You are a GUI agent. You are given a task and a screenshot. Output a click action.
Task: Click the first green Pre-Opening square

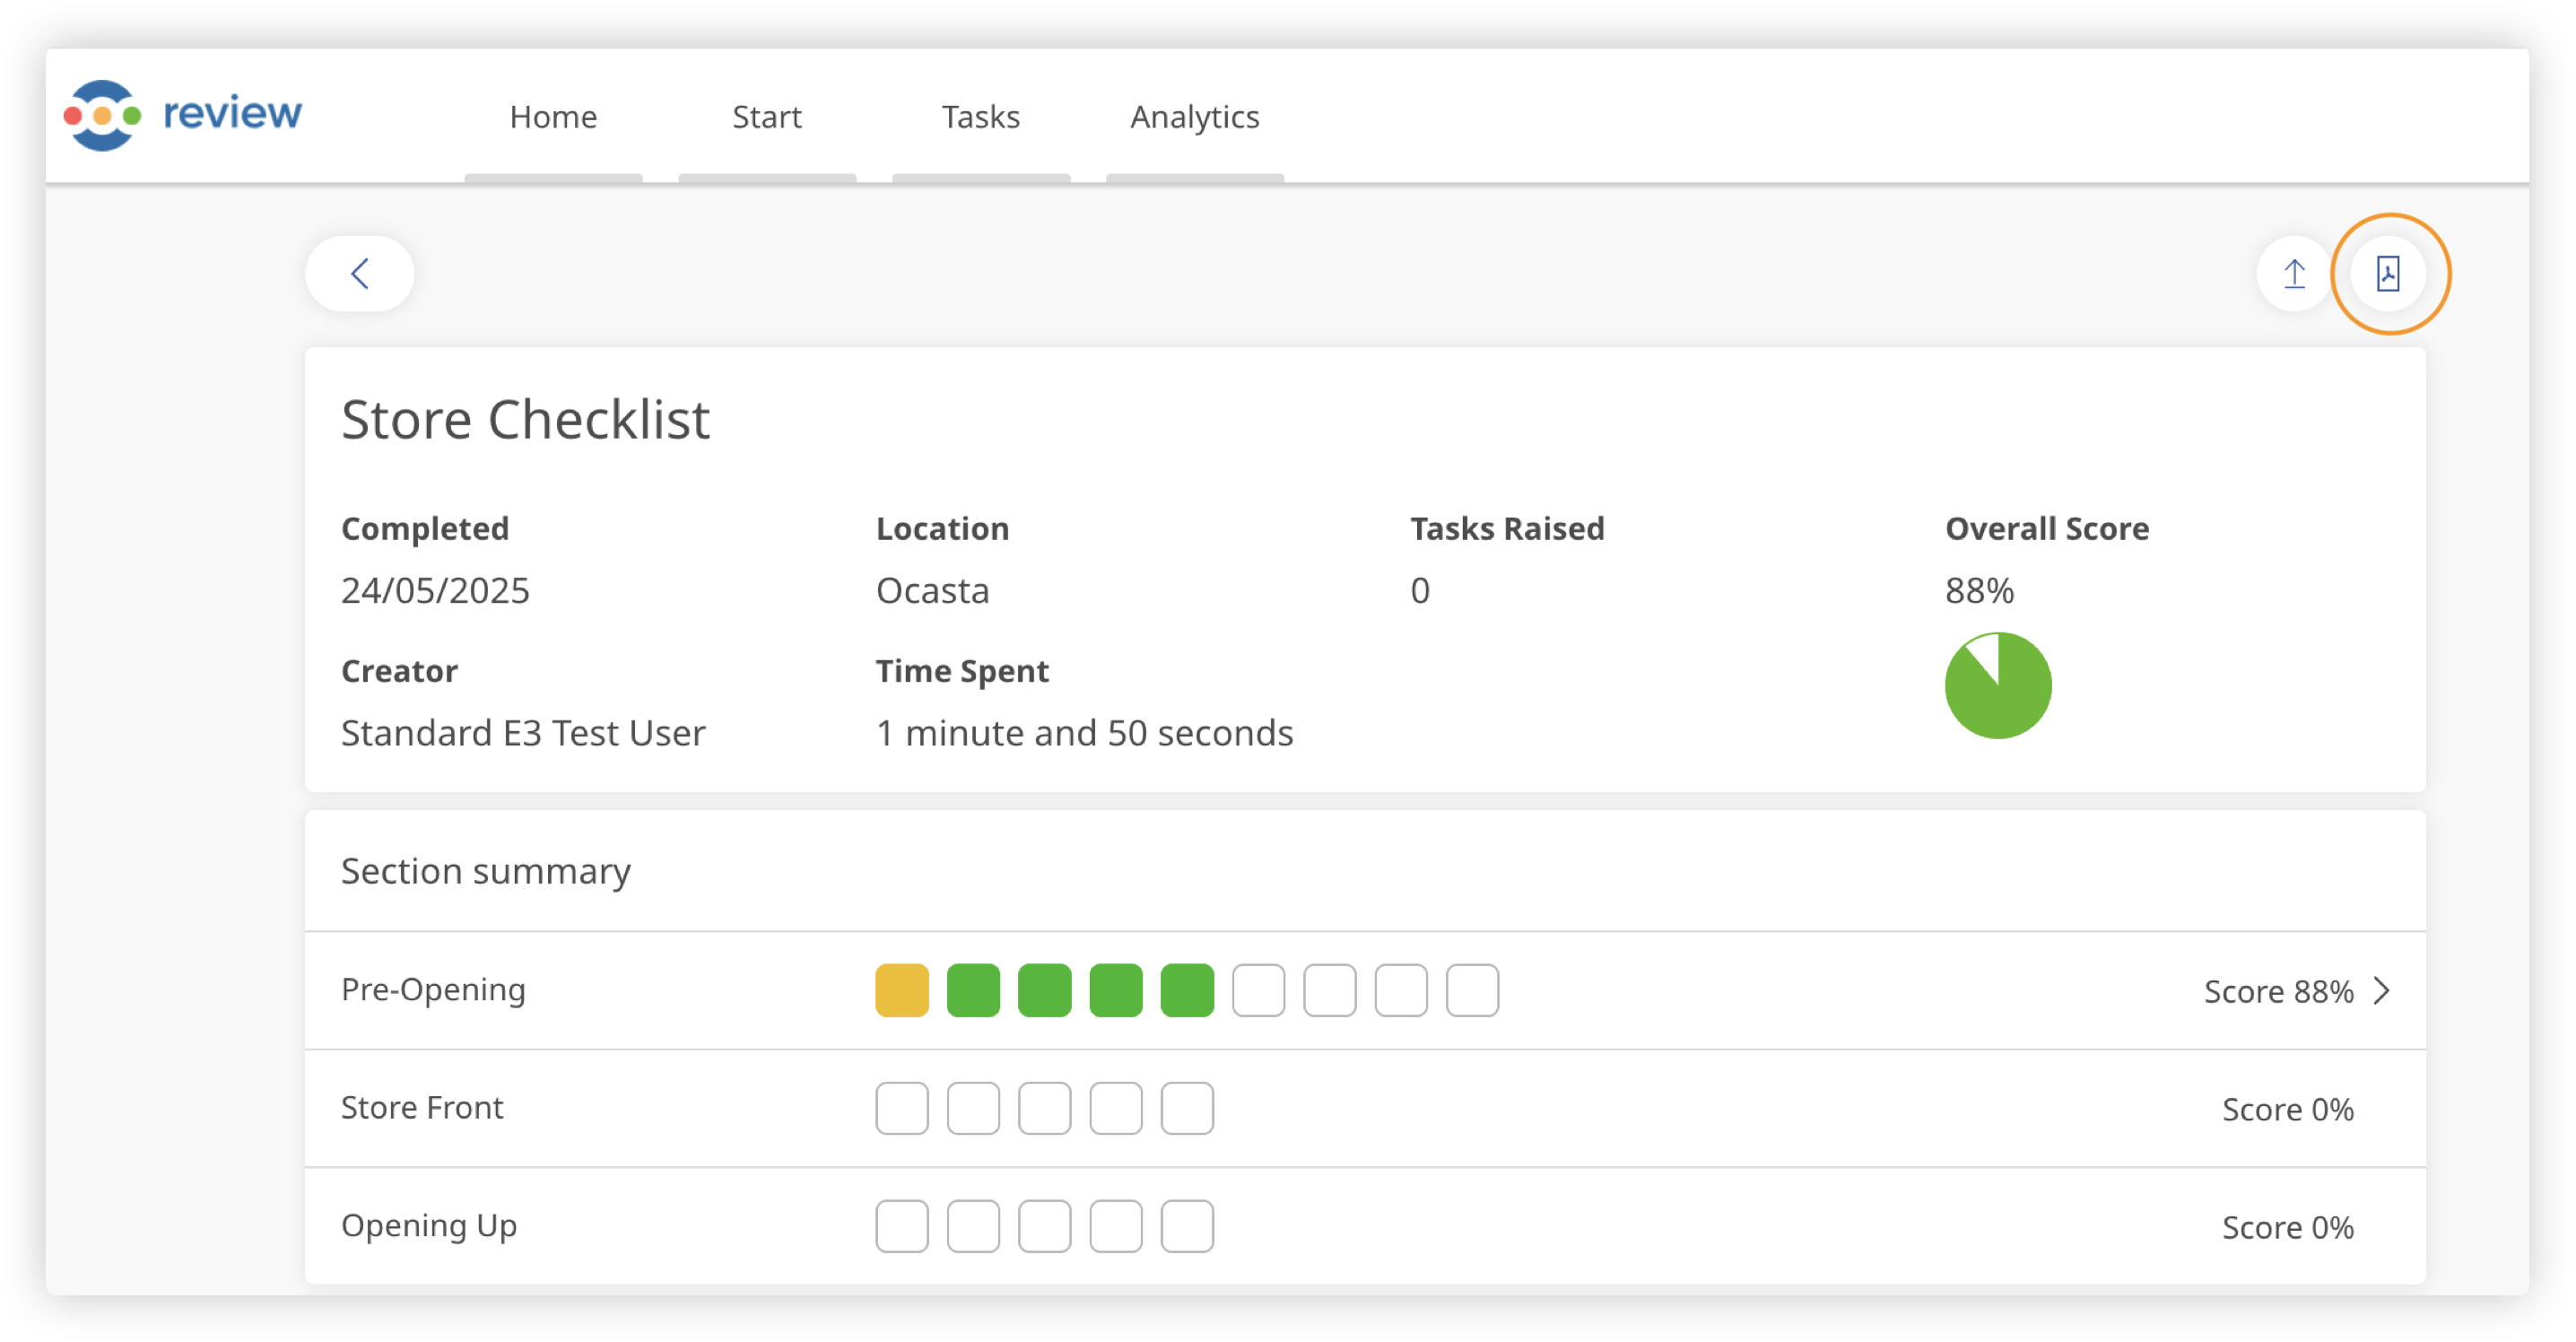973,990
